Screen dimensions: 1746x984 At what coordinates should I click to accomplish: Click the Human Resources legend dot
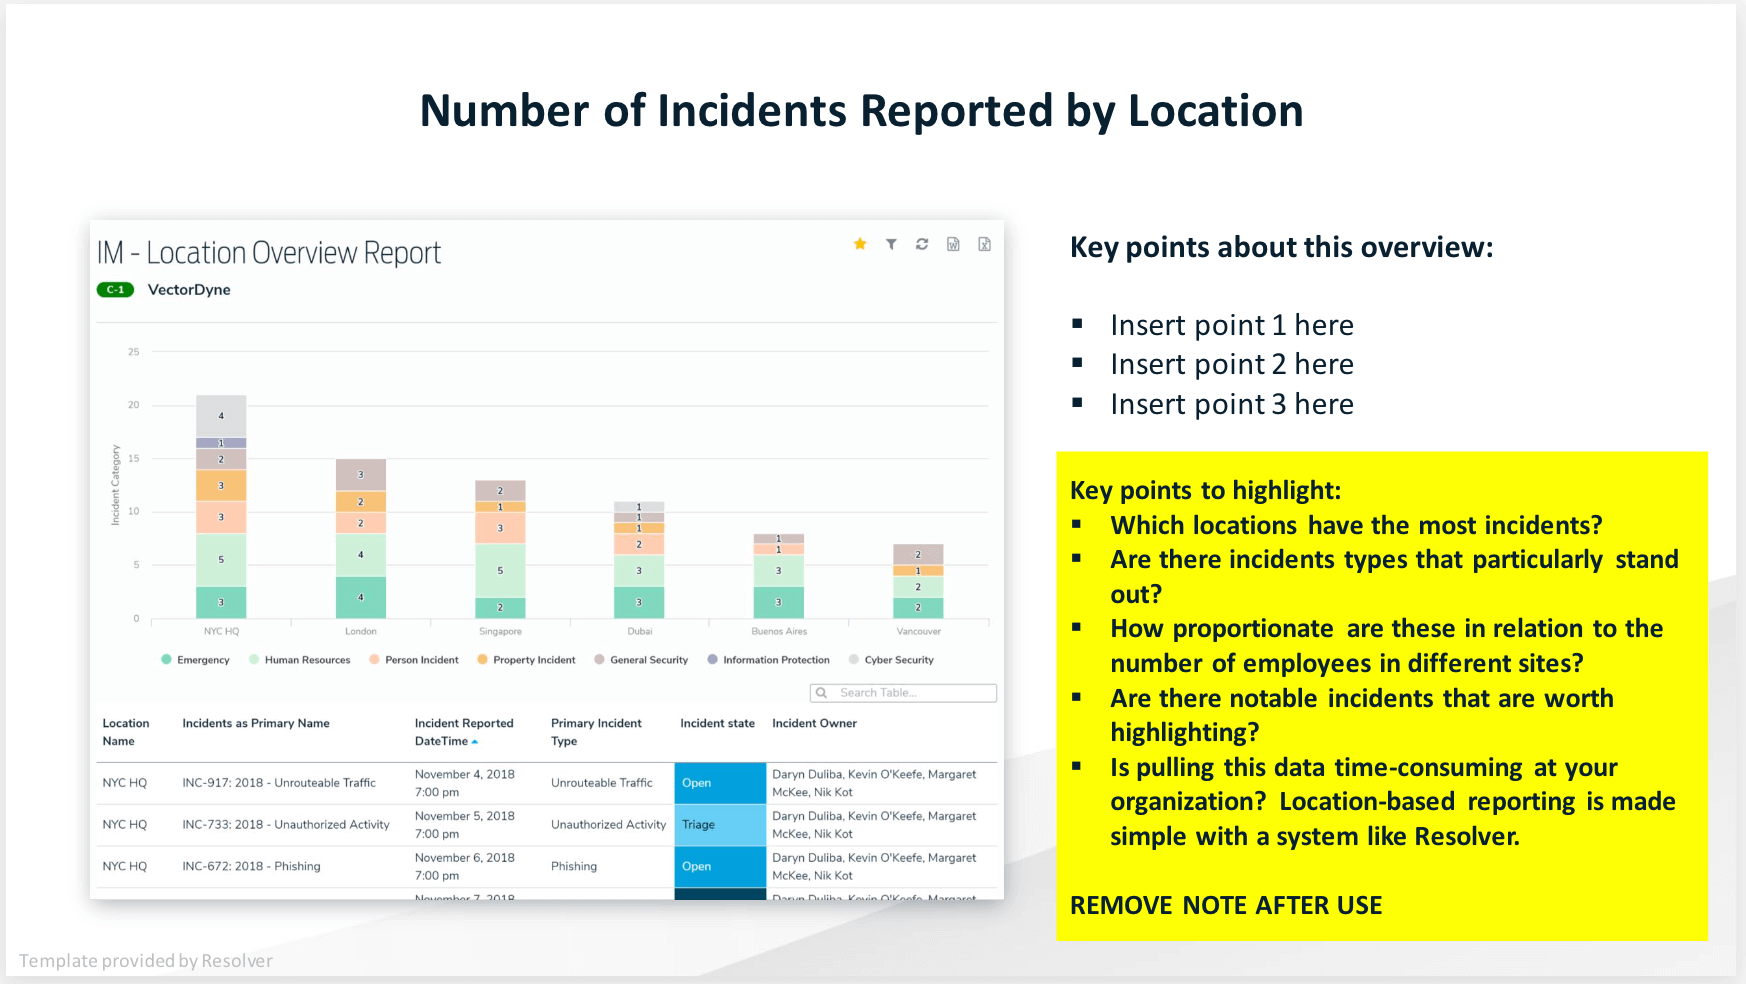click(253, 660)
